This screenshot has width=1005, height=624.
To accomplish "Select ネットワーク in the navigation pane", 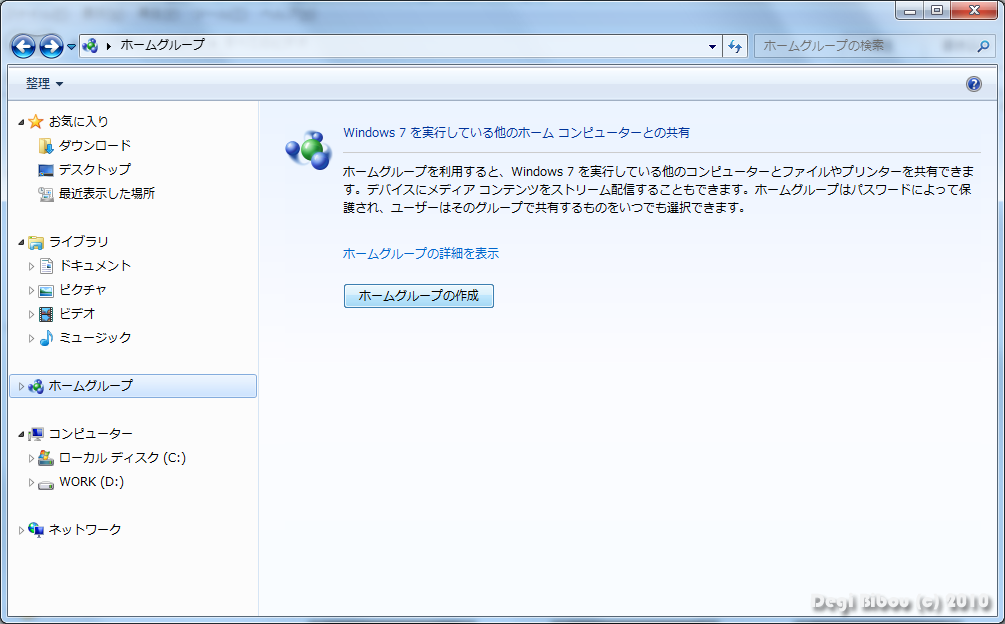I will click(x=85, y=530).
